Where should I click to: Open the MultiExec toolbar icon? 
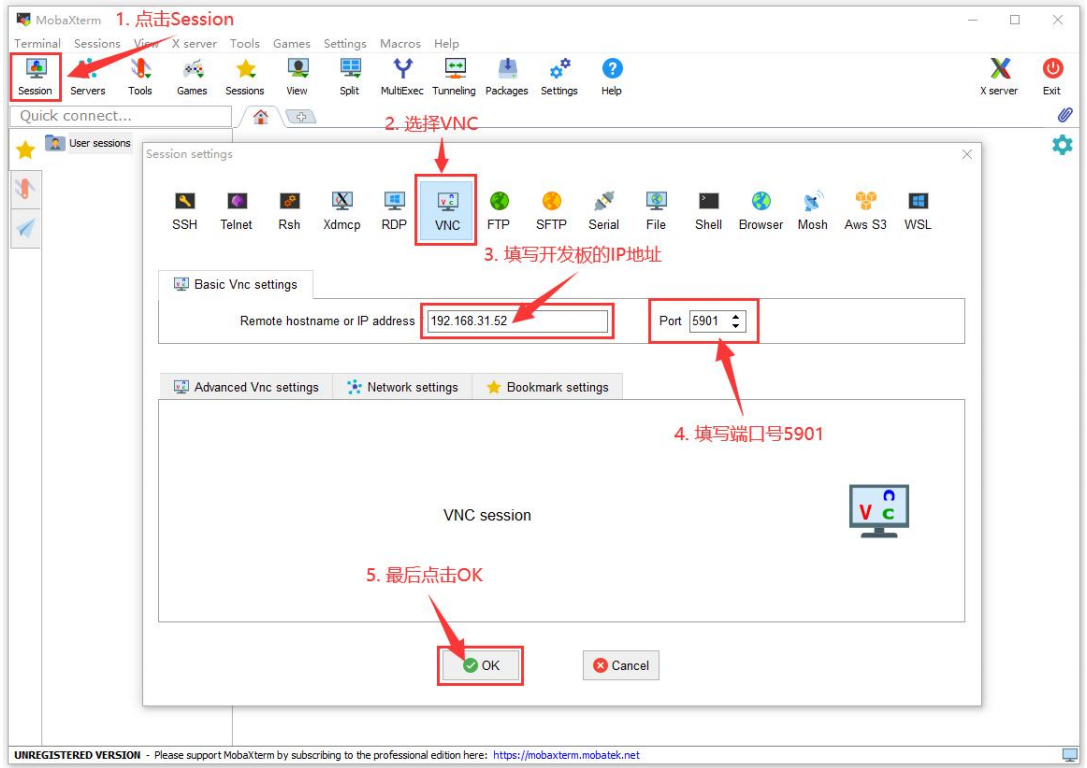point(402,76)
